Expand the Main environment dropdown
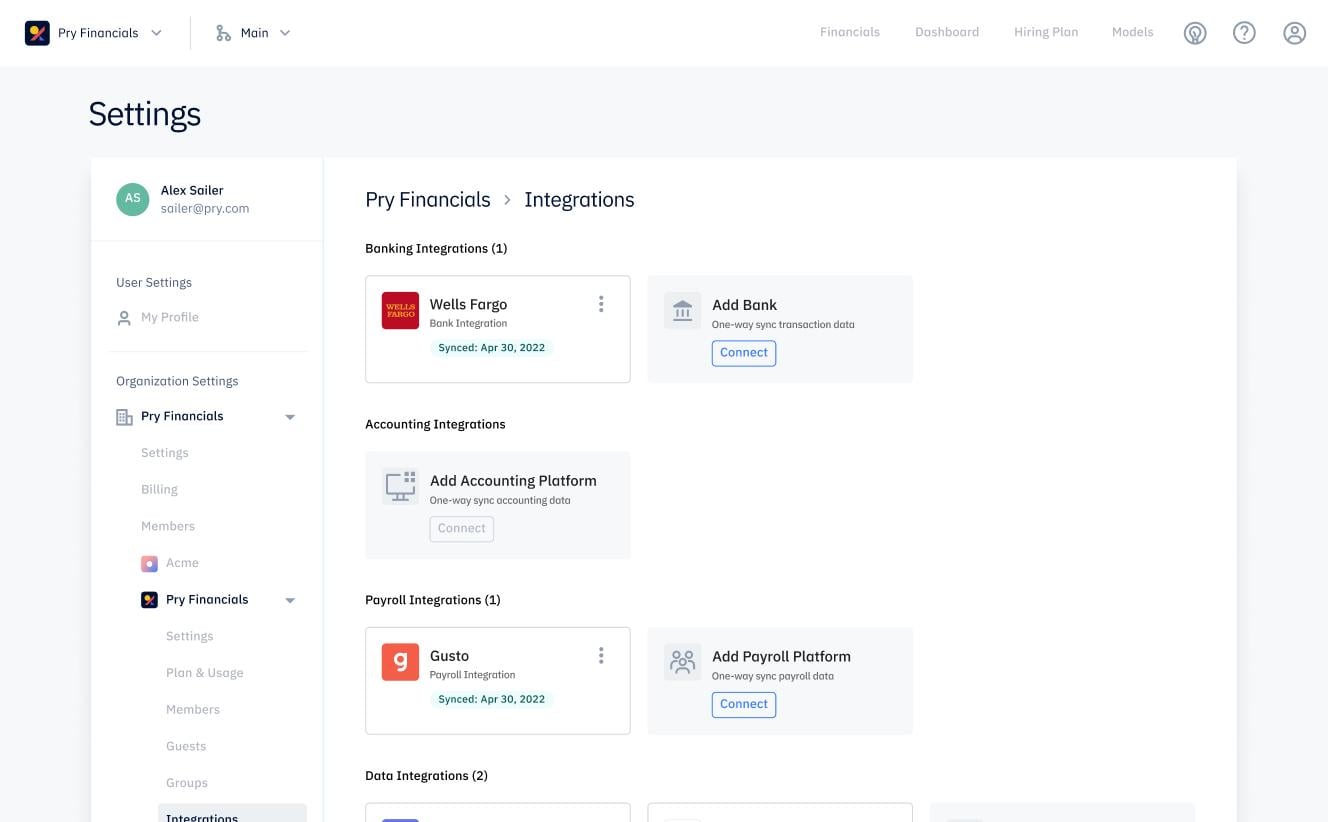 point(286,32)
